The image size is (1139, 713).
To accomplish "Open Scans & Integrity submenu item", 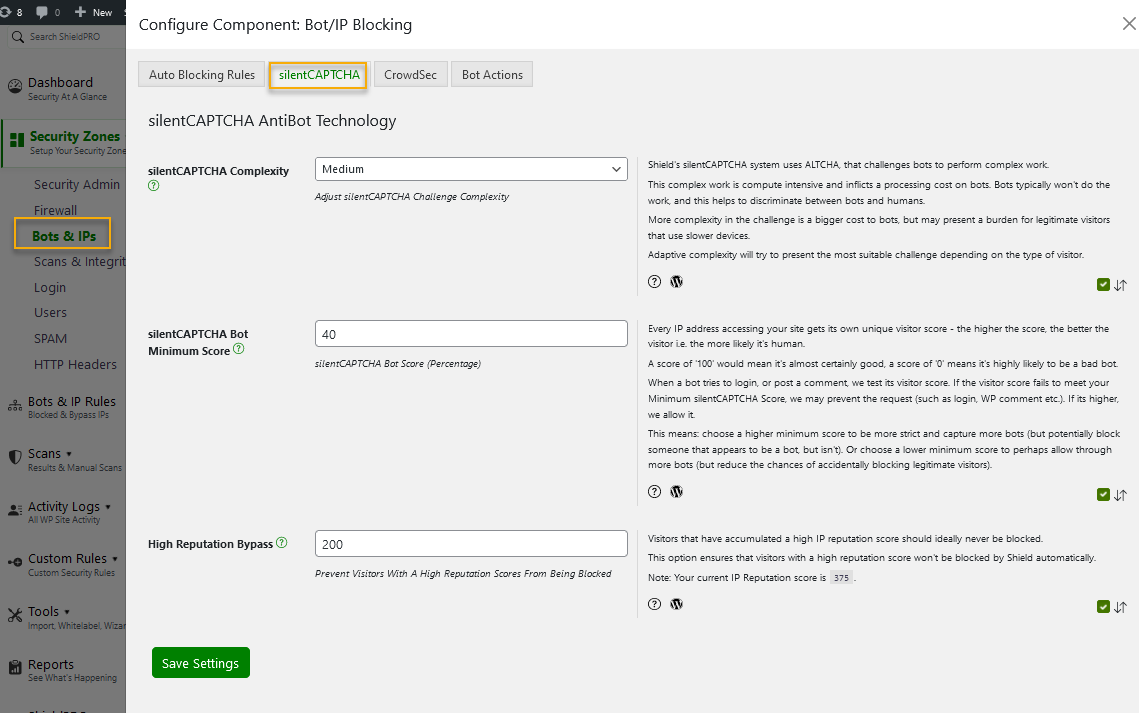I will tap(79, 261).
